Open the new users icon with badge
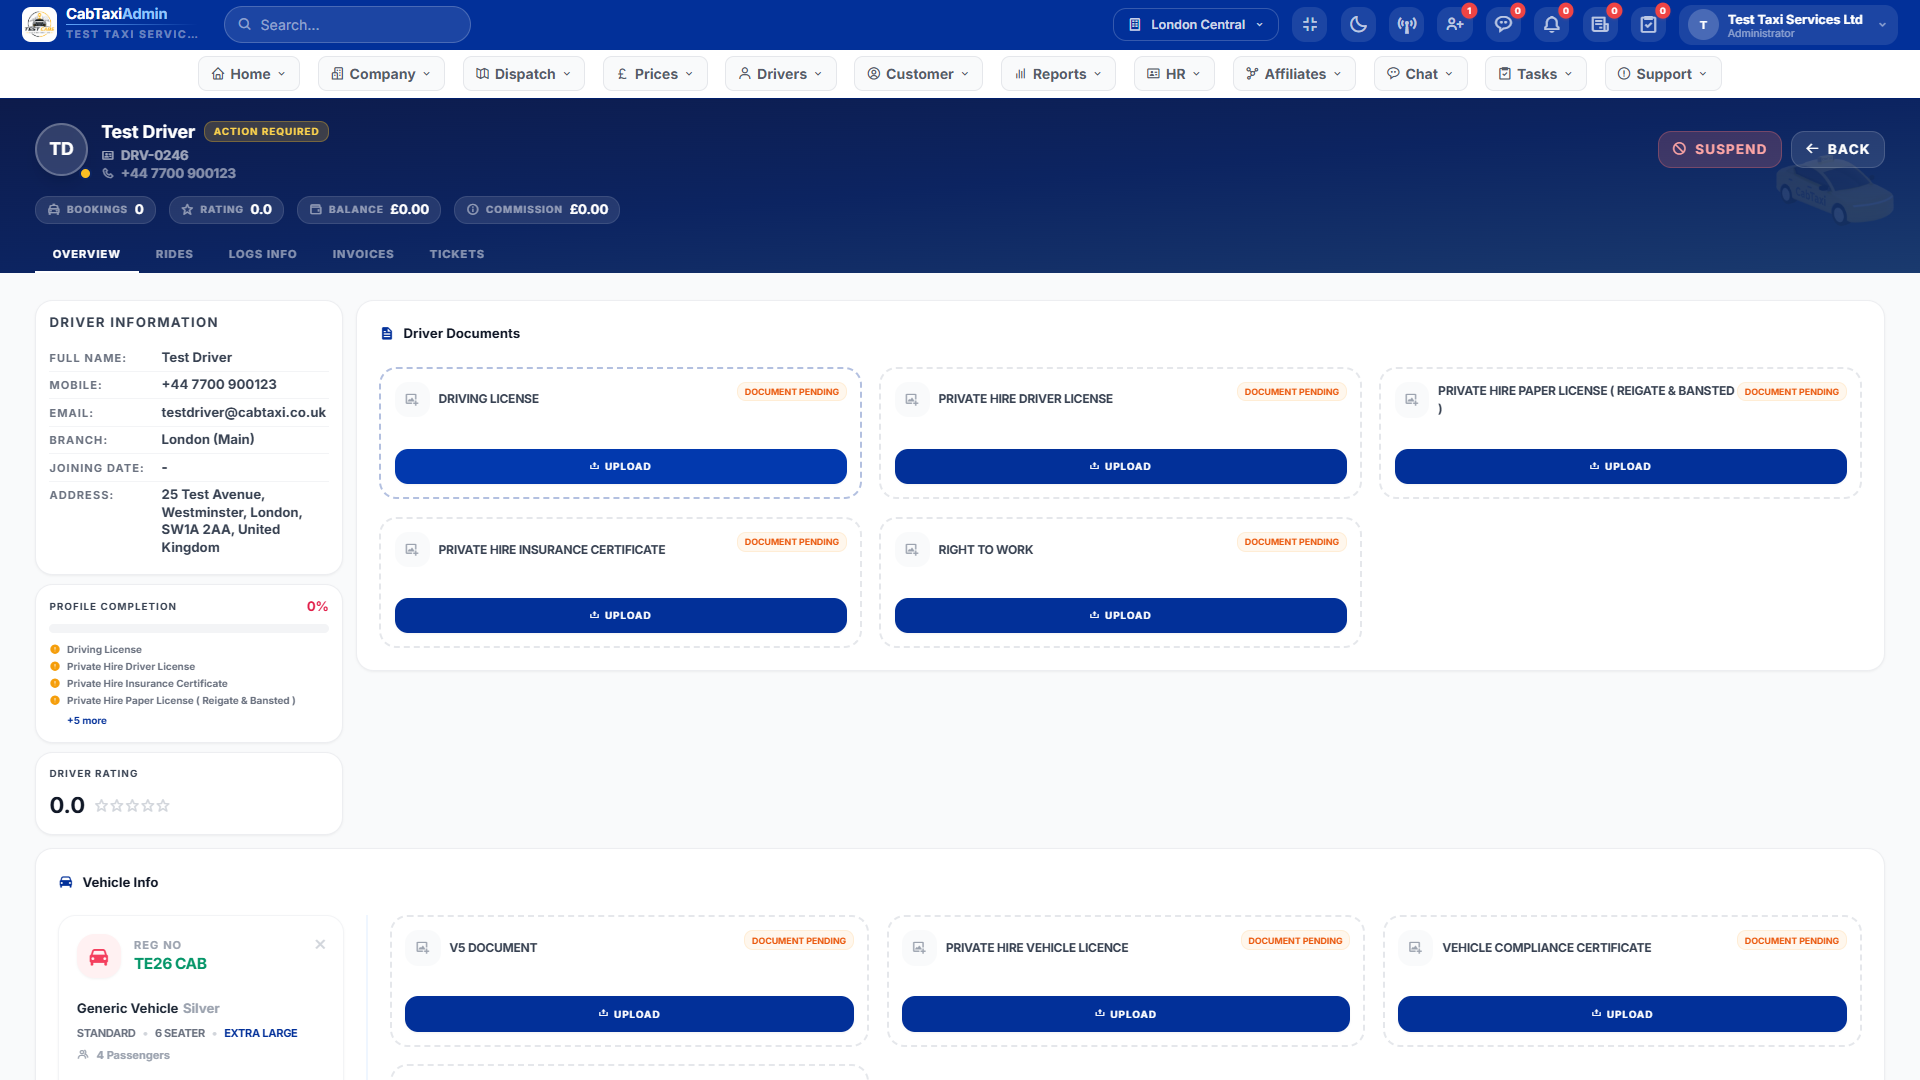1920x1080 pixels. coord(1455,25)
